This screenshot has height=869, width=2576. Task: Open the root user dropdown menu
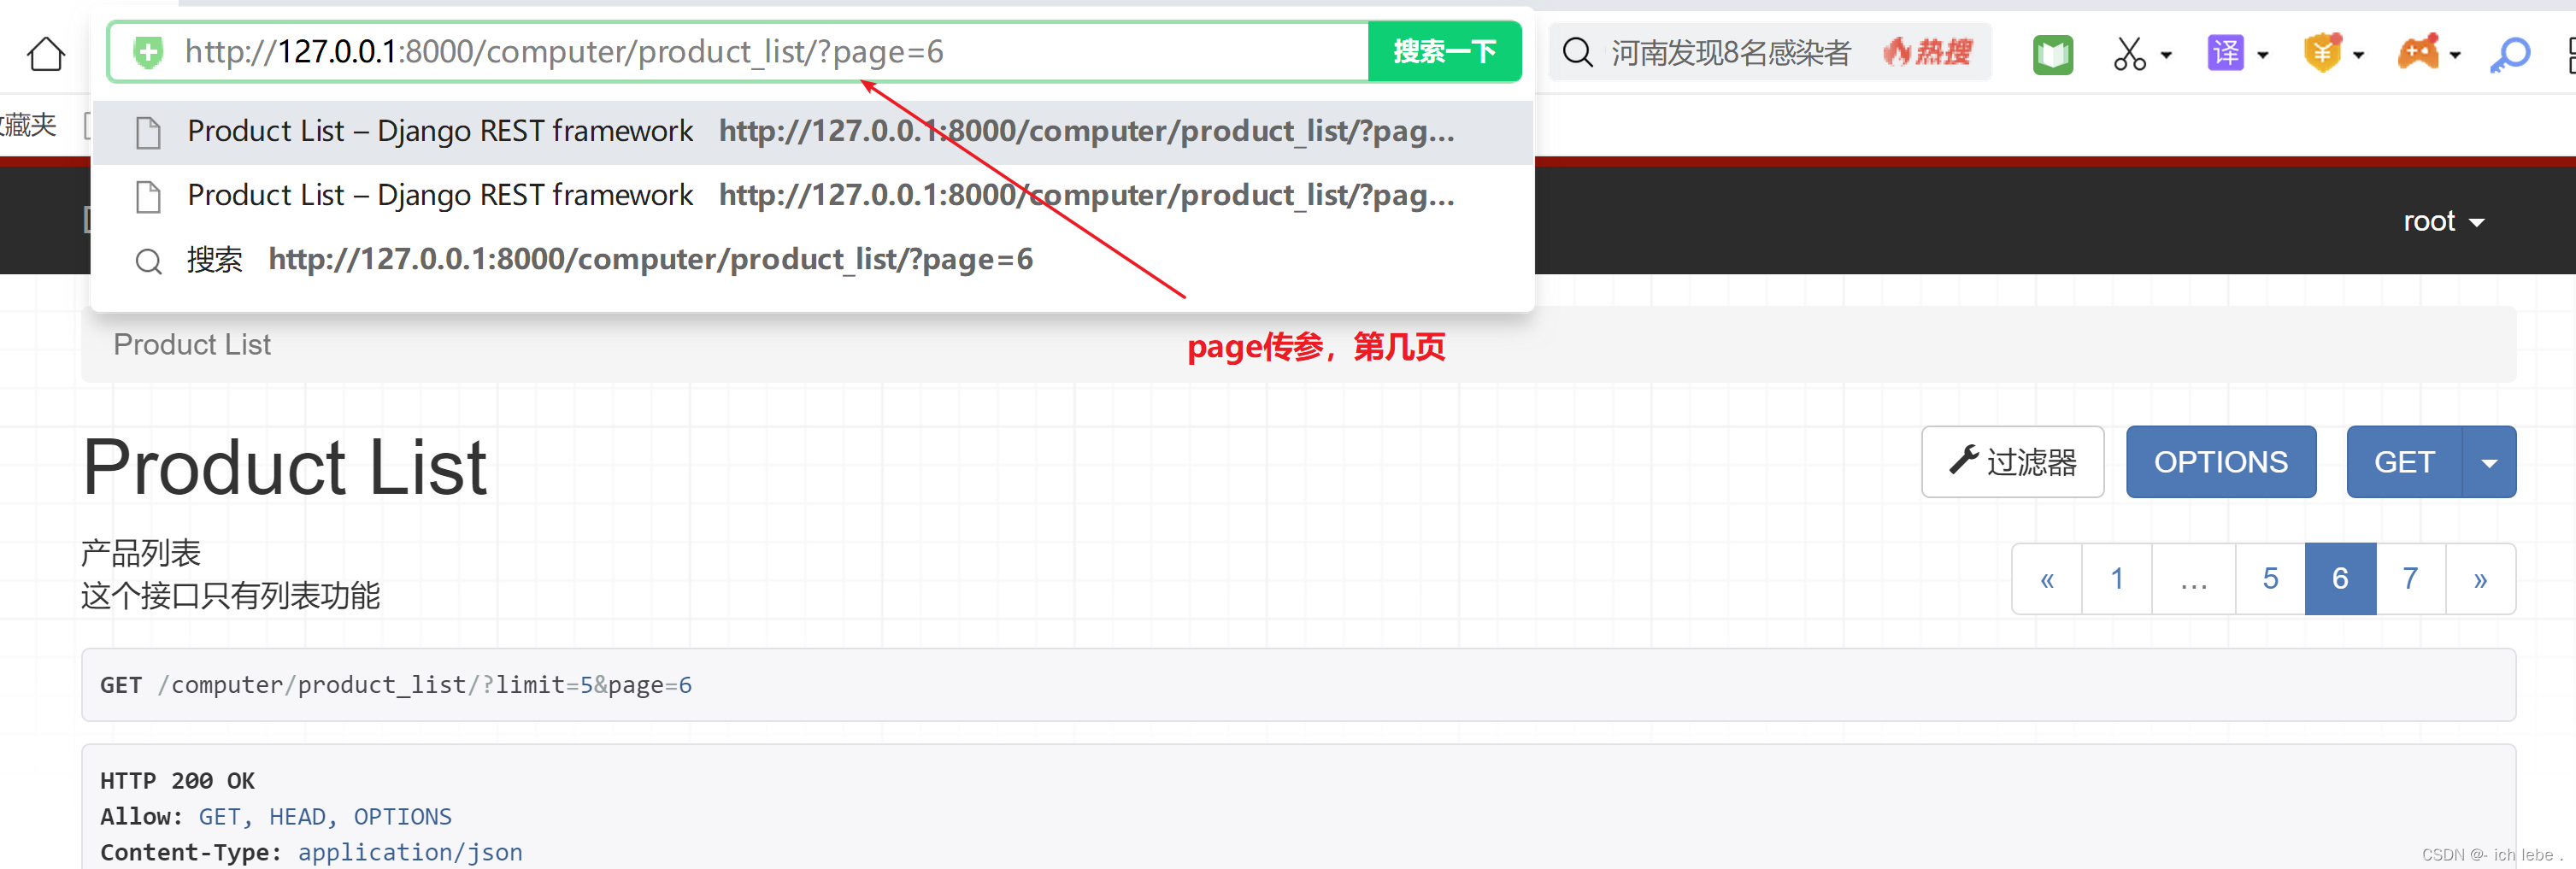point(2443,221)
